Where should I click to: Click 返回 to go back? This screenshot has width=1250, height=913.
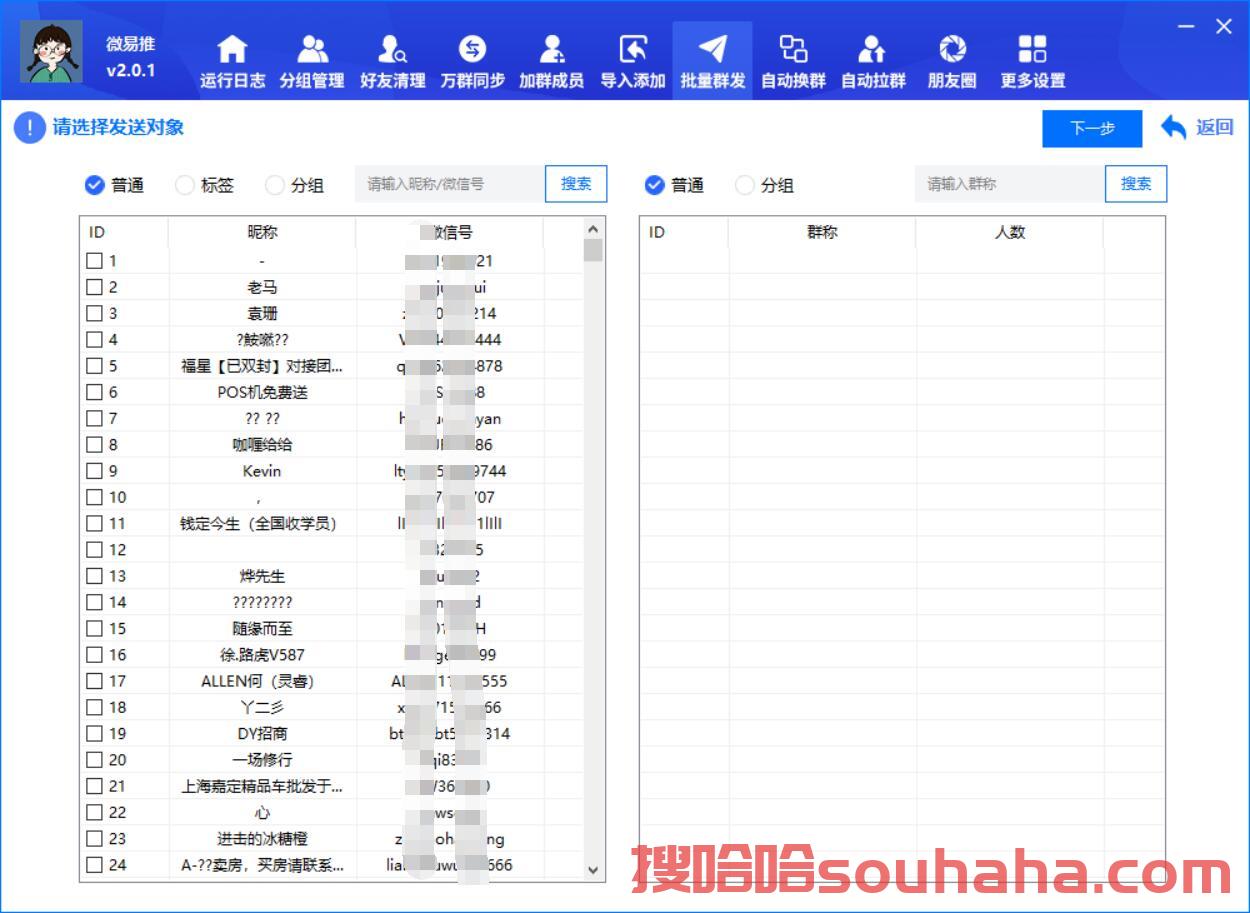click(1197, 127)
